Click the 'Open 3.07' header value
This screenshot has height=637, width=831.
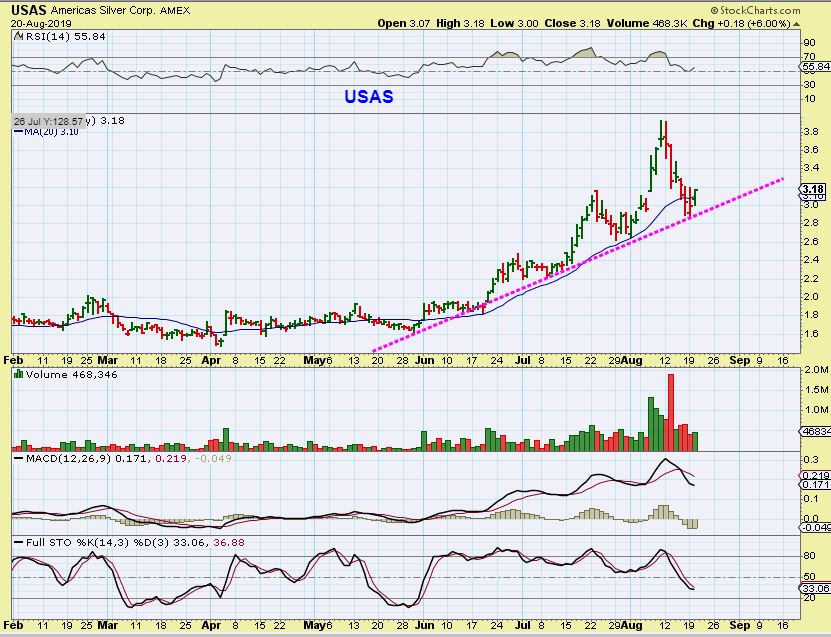coord(404,23)
